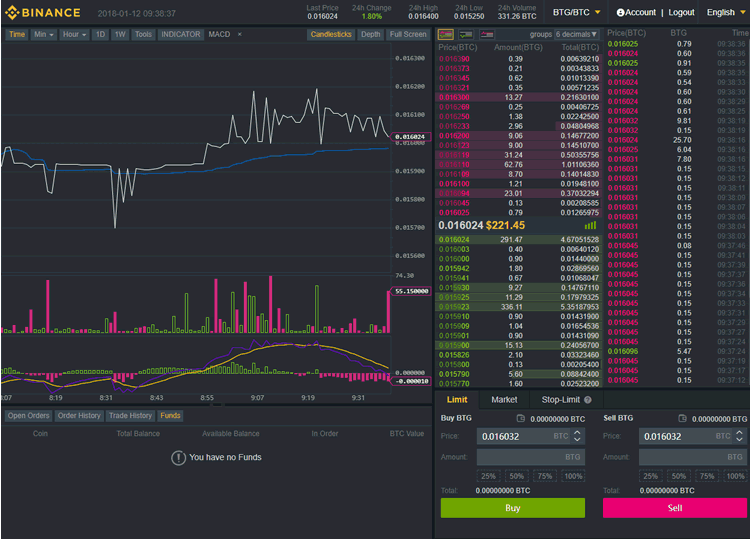Viewport: 750px width, 539px height.
Task: Expand the Hour interval dropdown
Action: point(74,34)
